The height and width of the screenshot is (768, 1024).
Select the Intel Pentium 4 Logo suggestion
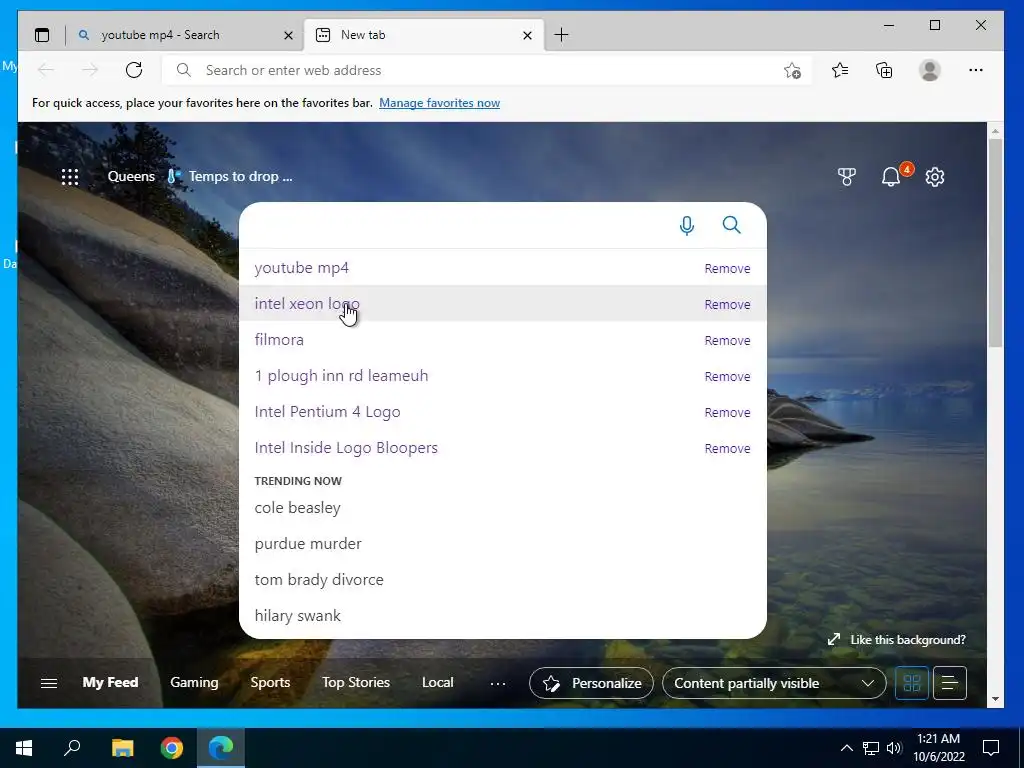tap(327, 411)
